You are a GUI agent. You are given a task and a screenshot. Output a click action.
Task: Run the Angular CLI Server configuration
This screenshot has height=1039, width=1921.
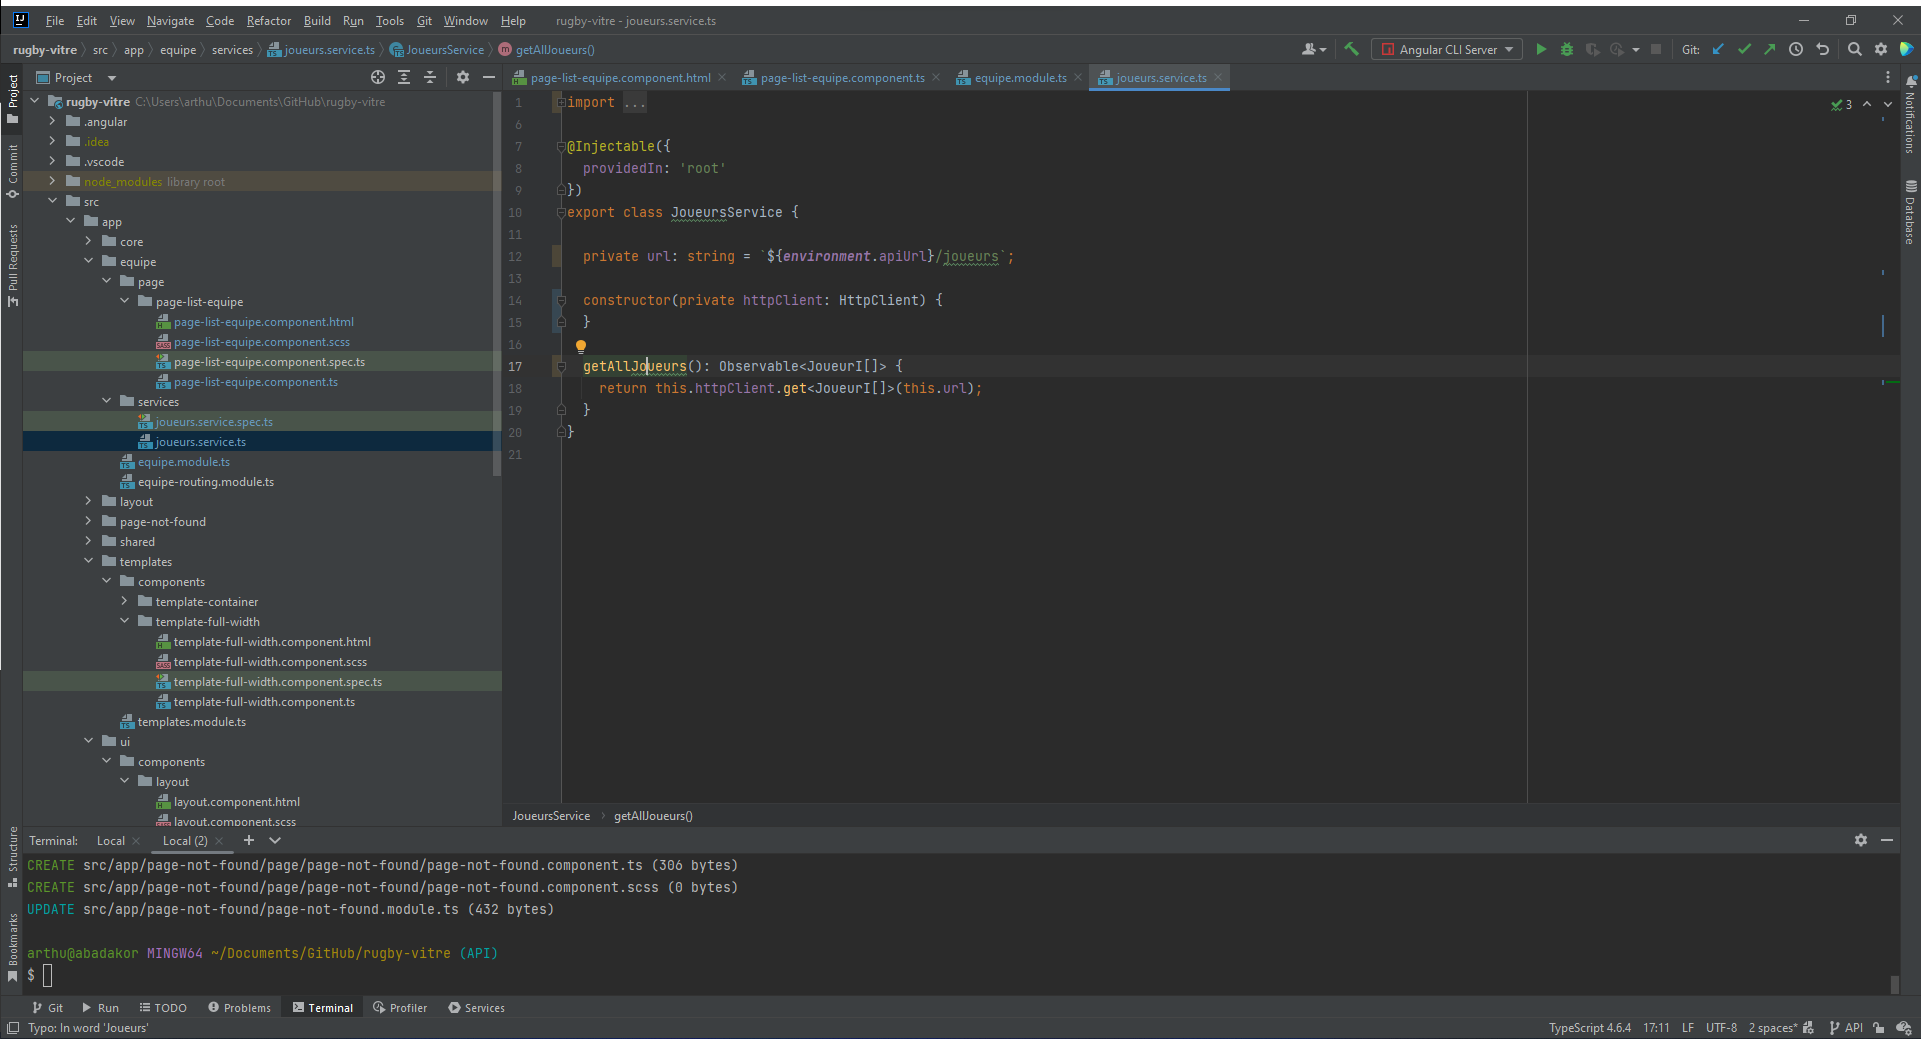(x=1541, y=49)
